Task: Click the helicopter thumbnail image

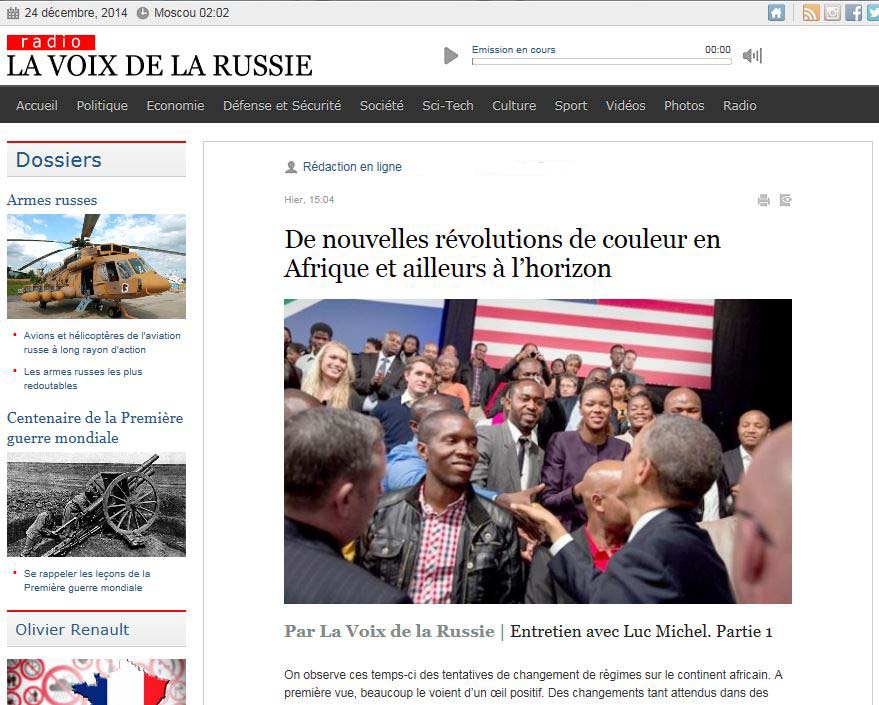Action: tap(96, 266)
